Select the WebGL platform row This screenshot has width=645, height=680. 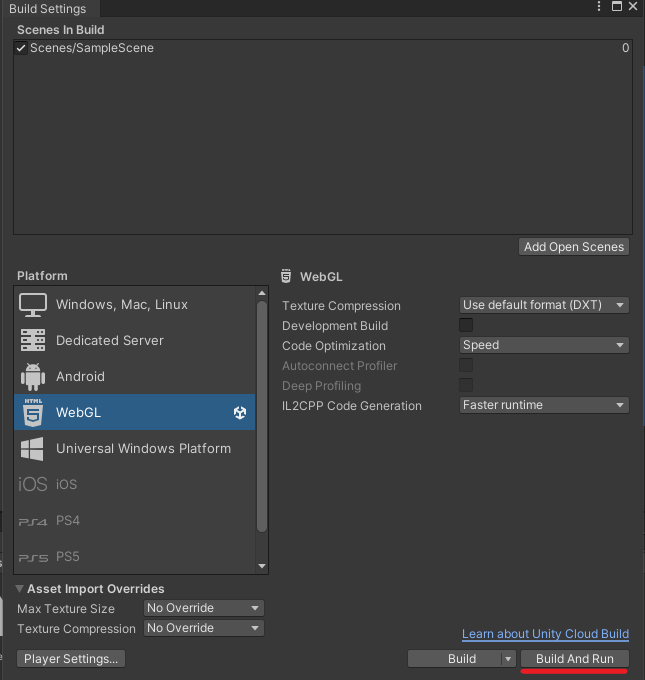click(x=134, y=412)
